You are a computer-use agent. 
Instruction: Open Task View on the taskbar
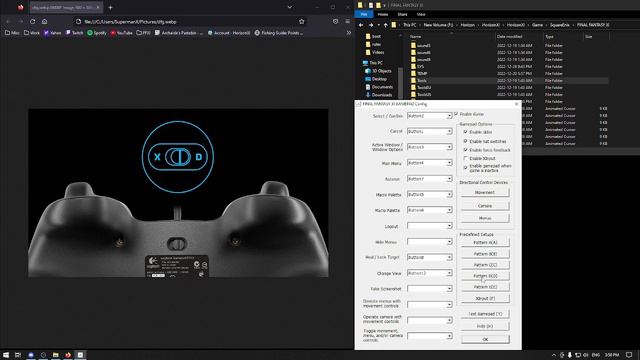click(18, 355)
